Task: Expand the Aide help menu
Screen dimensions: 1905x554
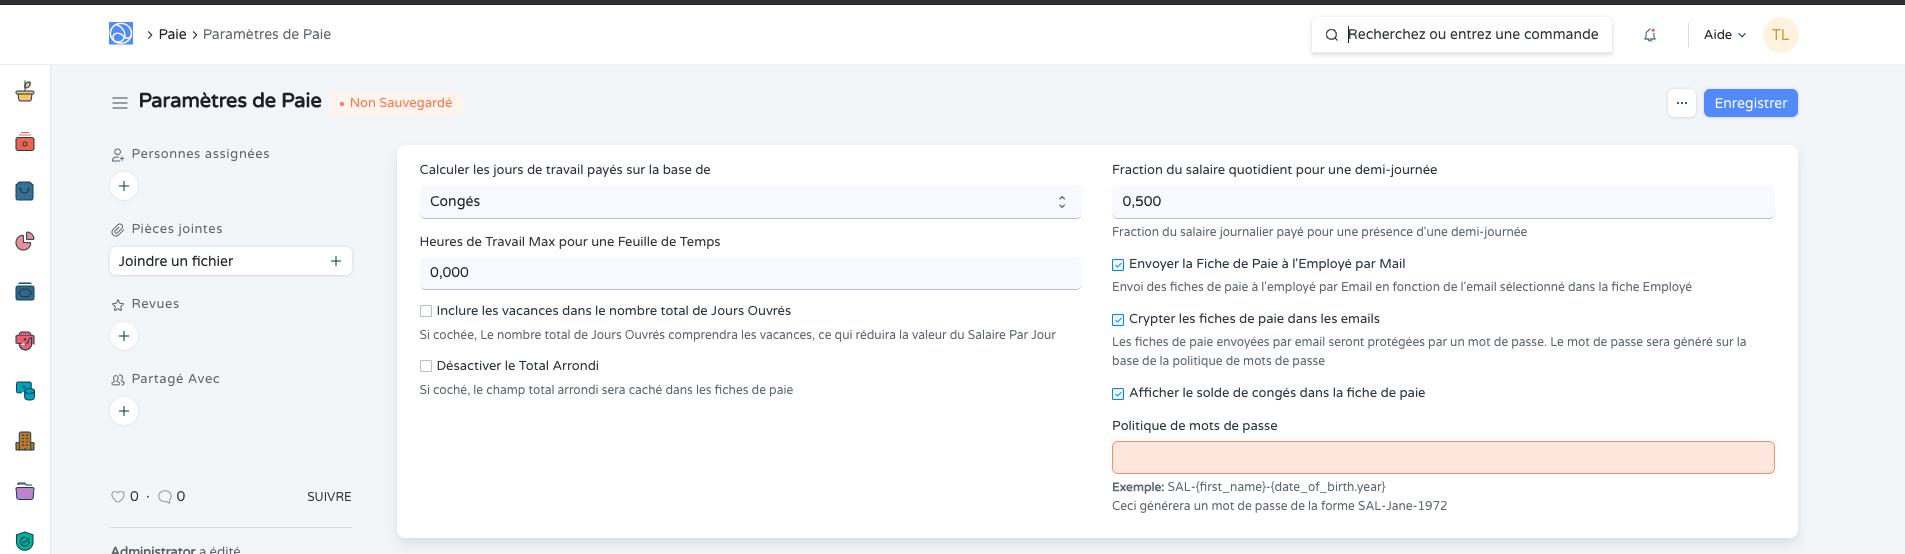Action: click(x=1724, y=35)
